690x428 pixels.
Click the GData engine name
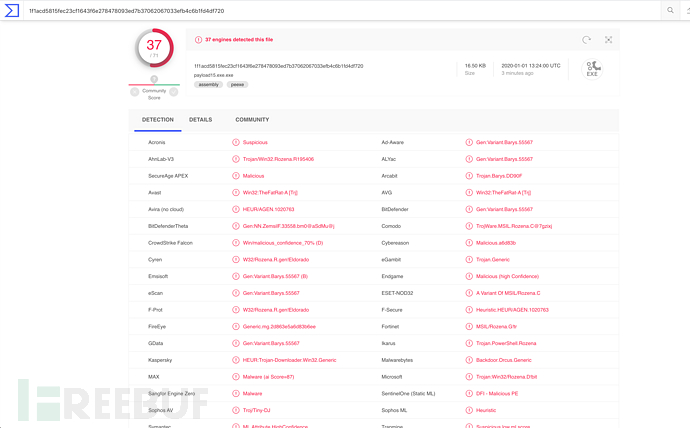tap(155, 343)
